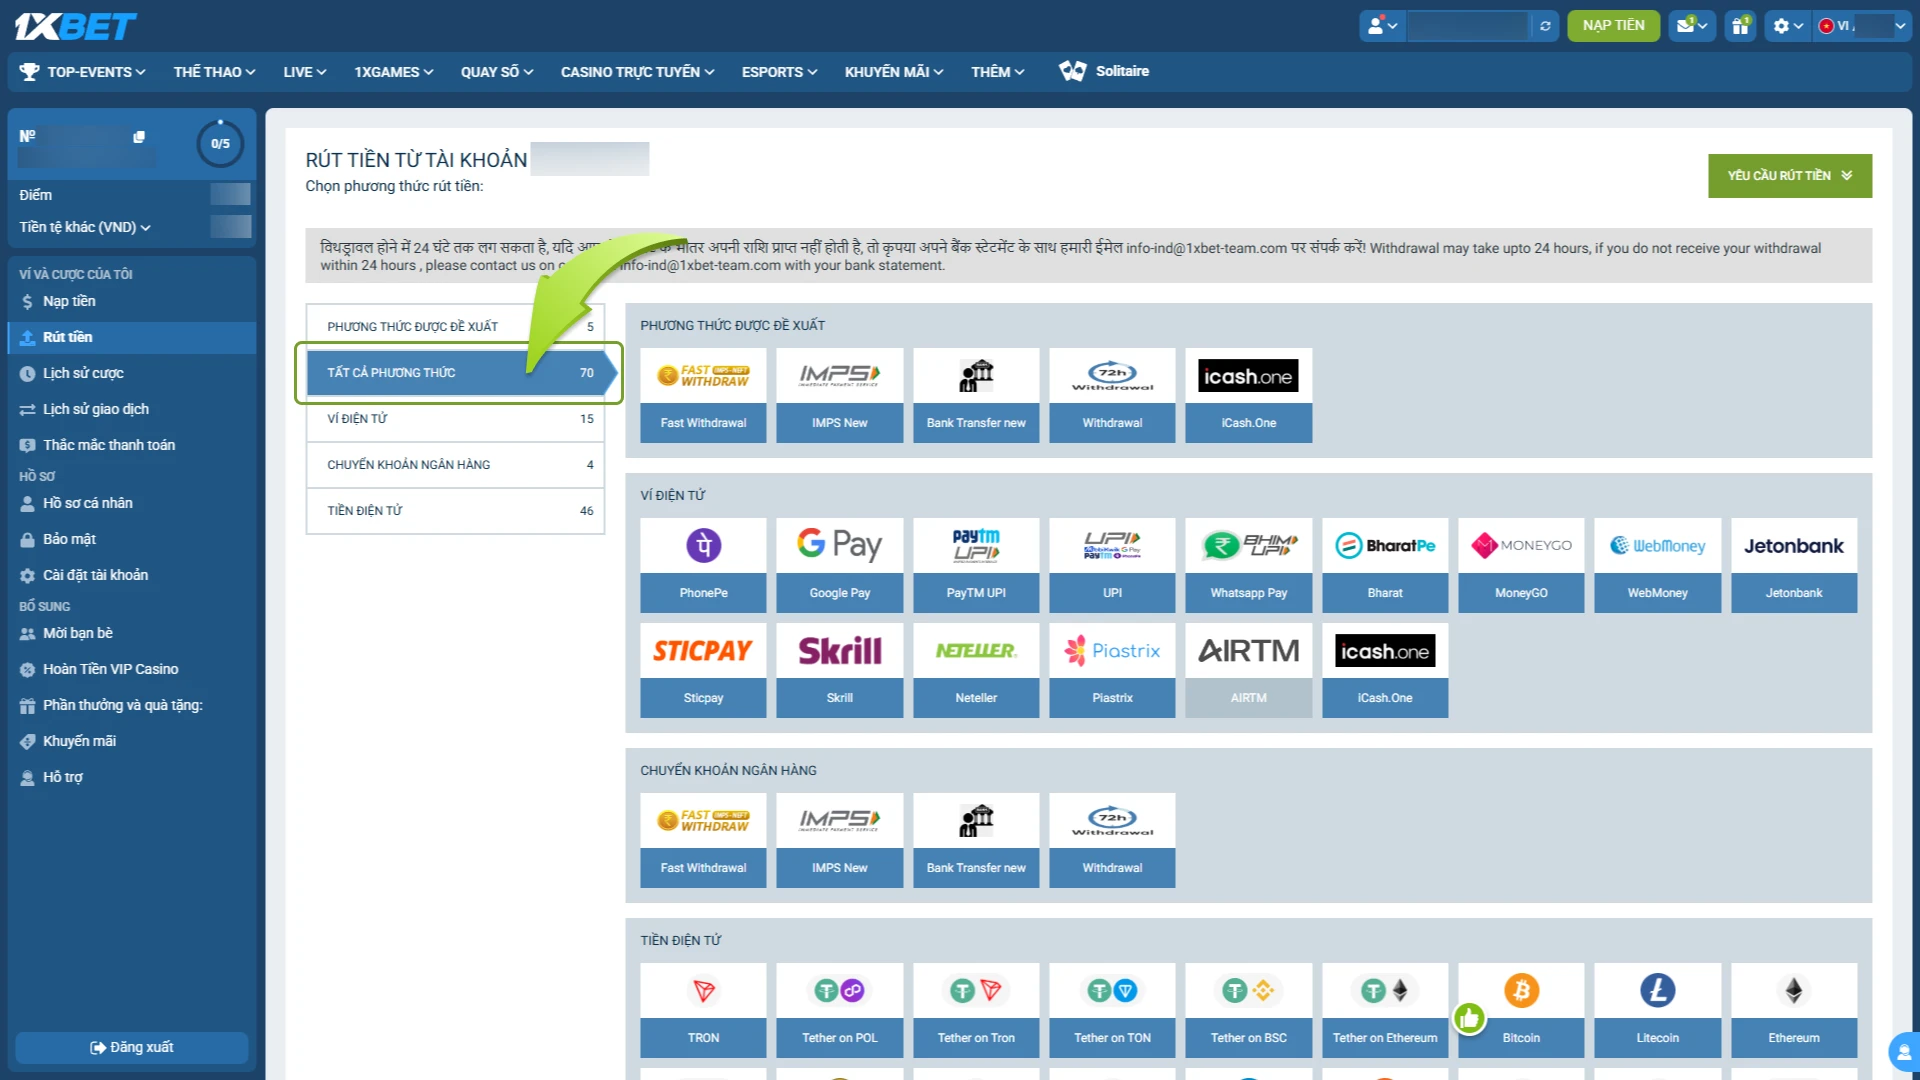
Task: Choose Google Pay payment method
Action: click(839, 565)
